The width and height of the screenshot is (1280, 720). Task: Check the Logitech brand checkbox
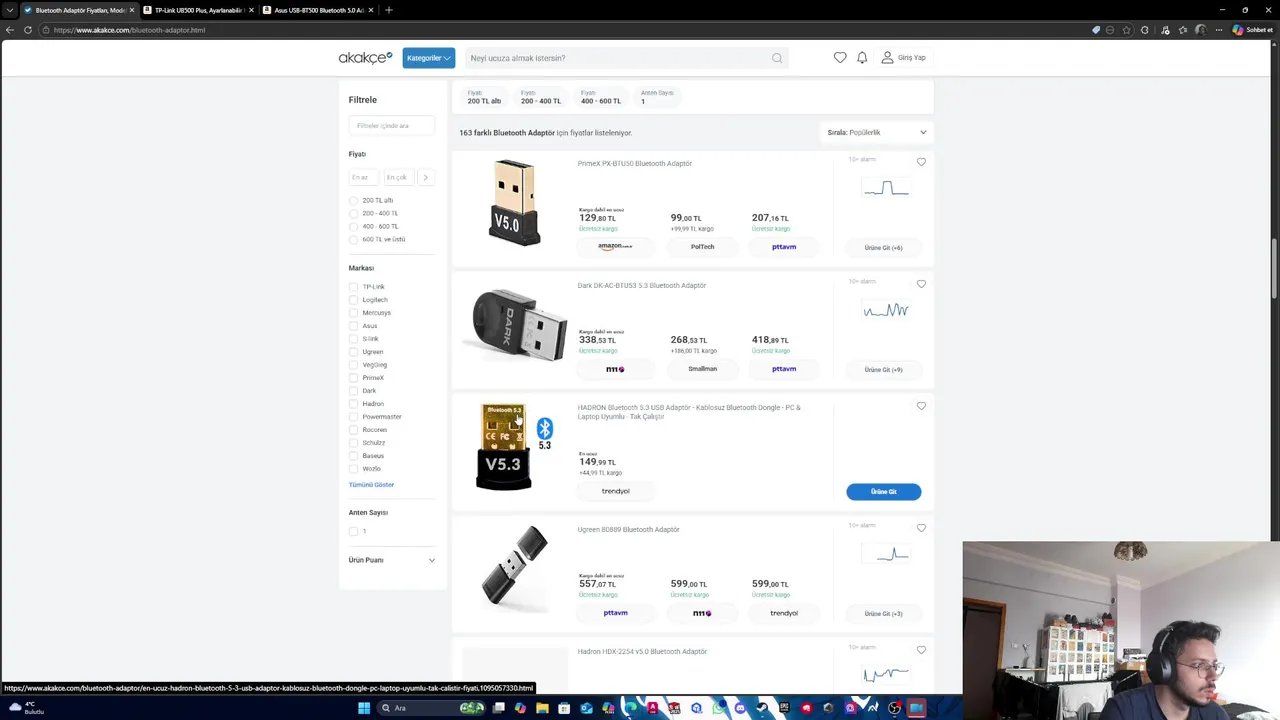click(353, 300)
